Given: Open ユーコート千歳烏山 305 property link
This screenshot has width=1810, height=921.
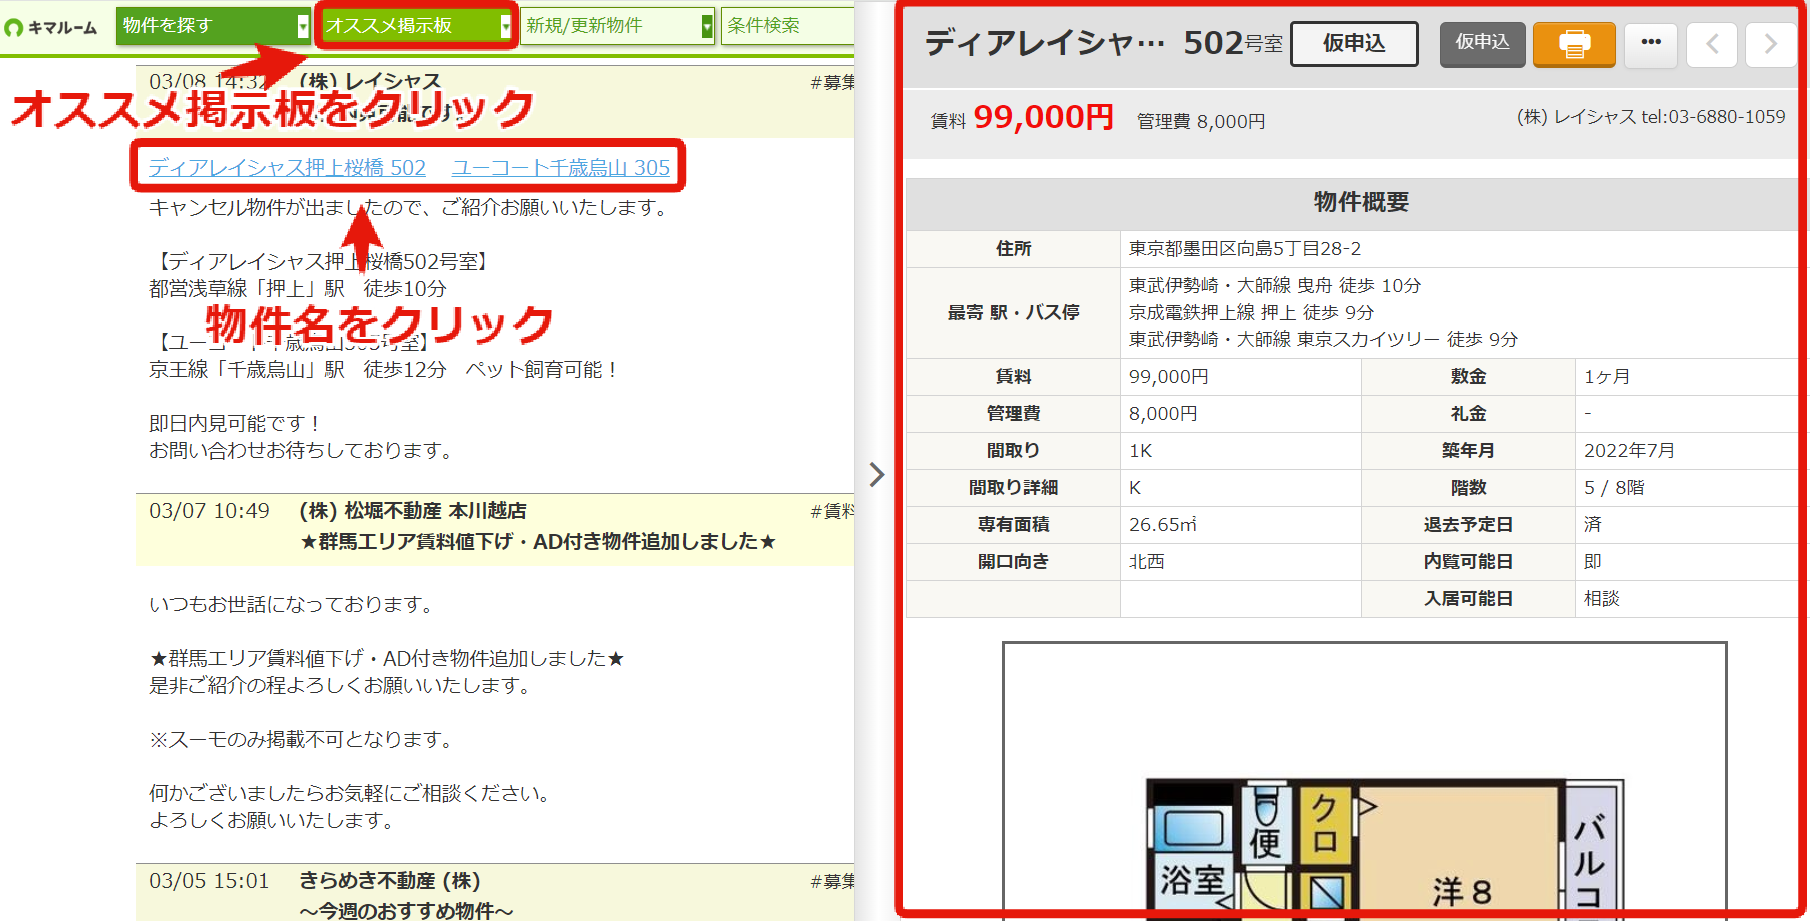Looking at the screenshot, I should click(561, 168).
